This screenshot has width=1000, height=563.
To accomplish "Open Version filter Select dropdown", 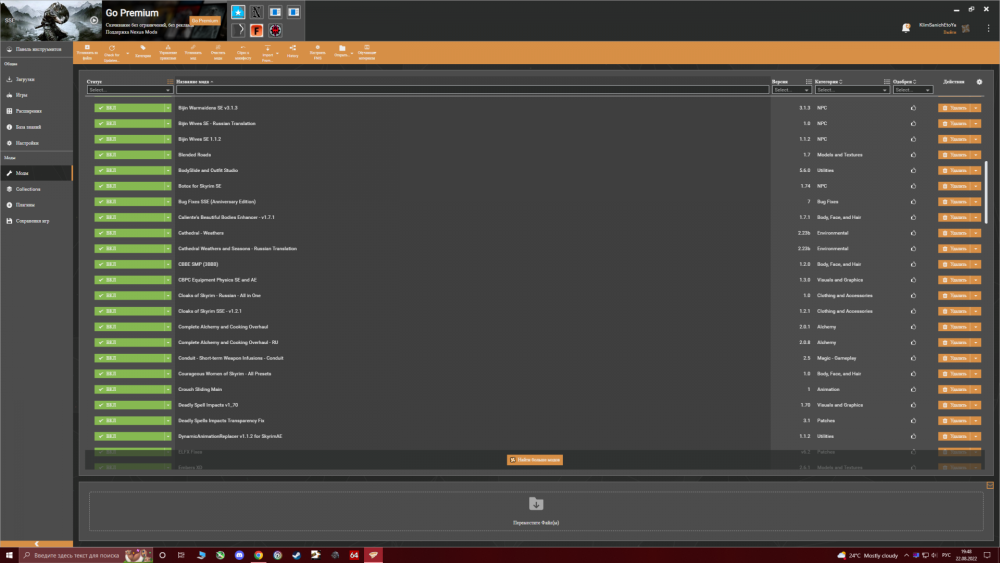I will [791, 90].
